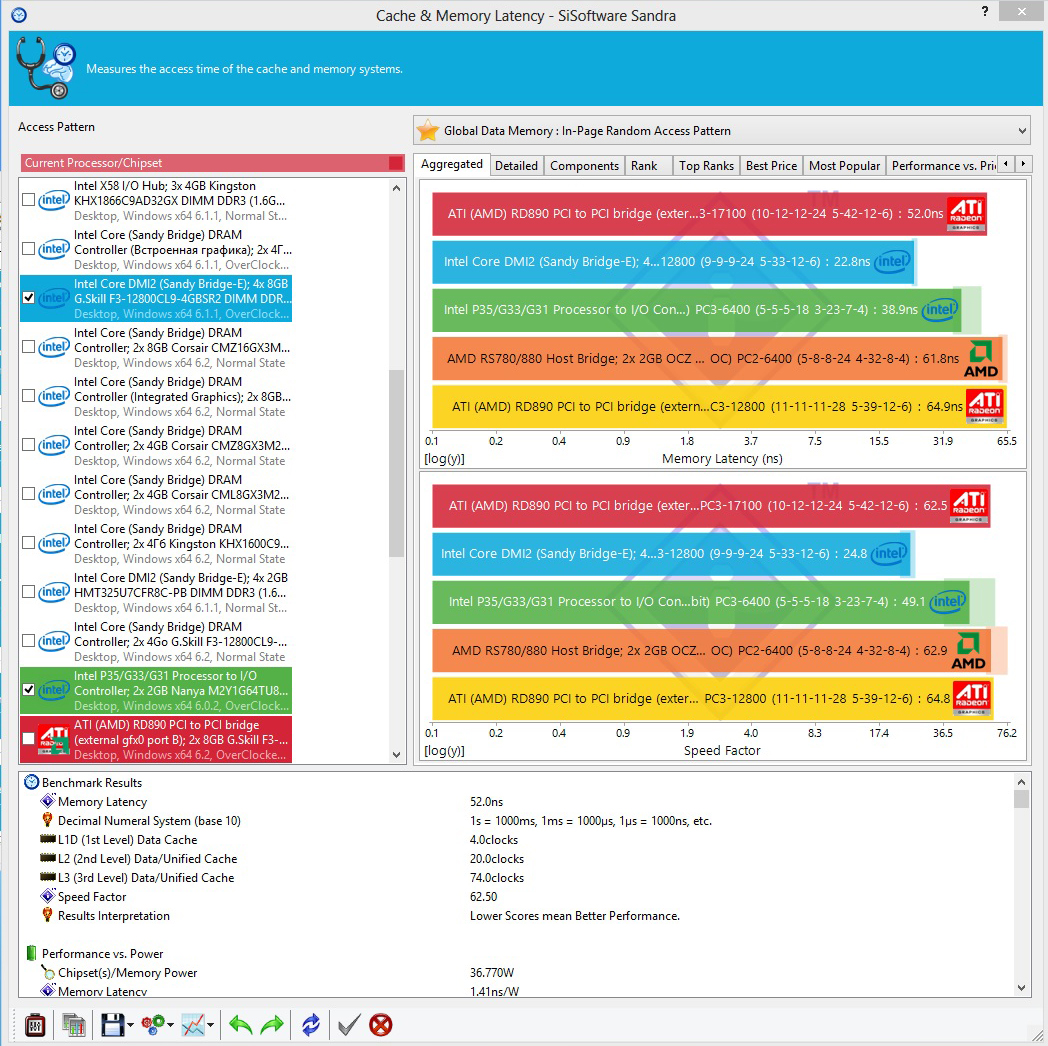Click the grey checkmark OK icon
This screenshot has height=1046, width=1048.
[349, 1025]
